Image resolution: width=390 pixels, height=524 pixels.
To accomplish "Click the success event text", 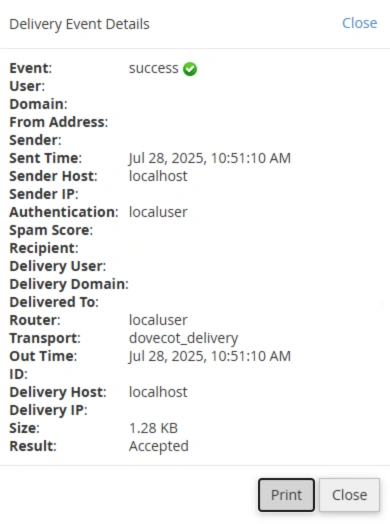I will pos(154,69).
